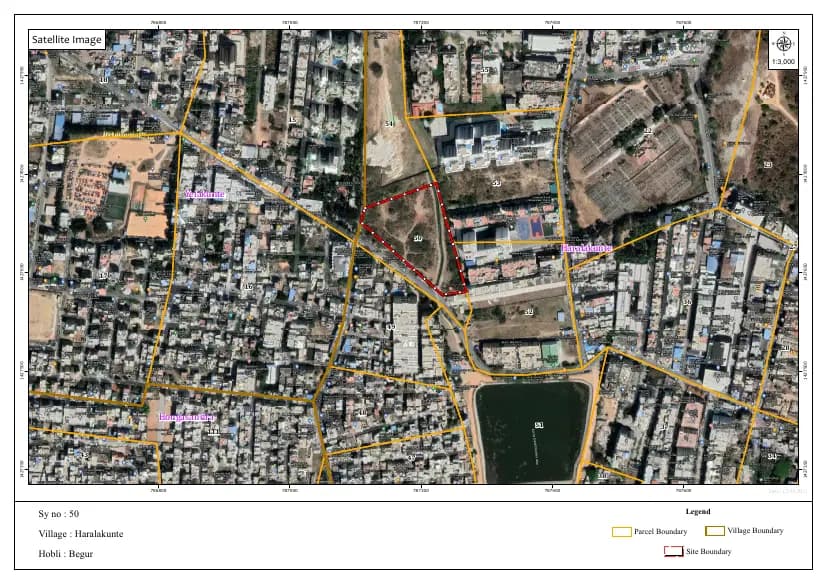This screenshot has width=828, height=585.
Task: Click the "Hobli : Begur" text
Action: click(x=65, y=554)
